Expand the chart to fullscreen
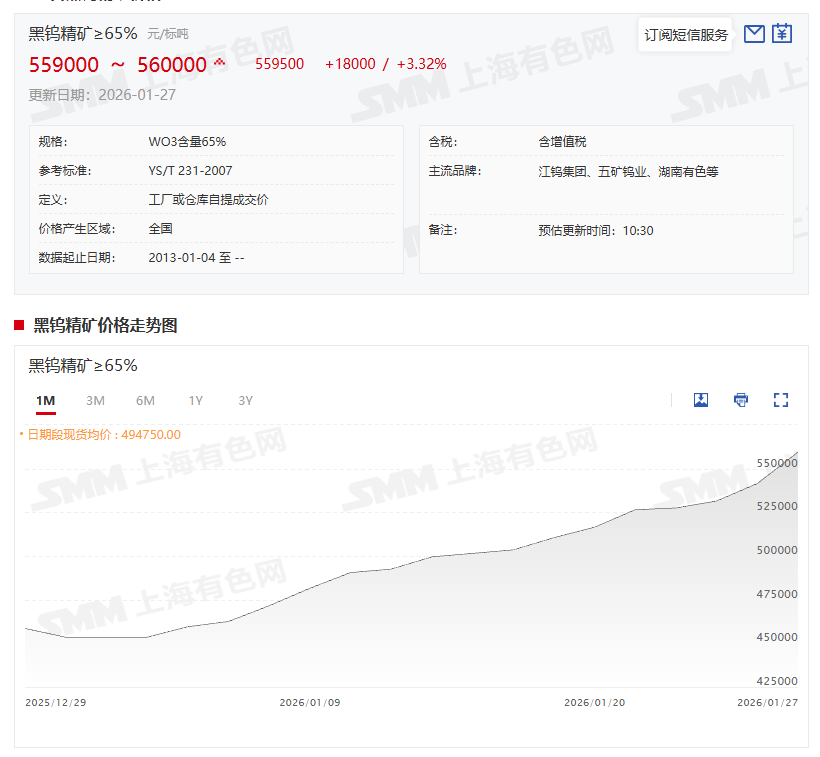This screenshot has width=820, height=757. 781,400
